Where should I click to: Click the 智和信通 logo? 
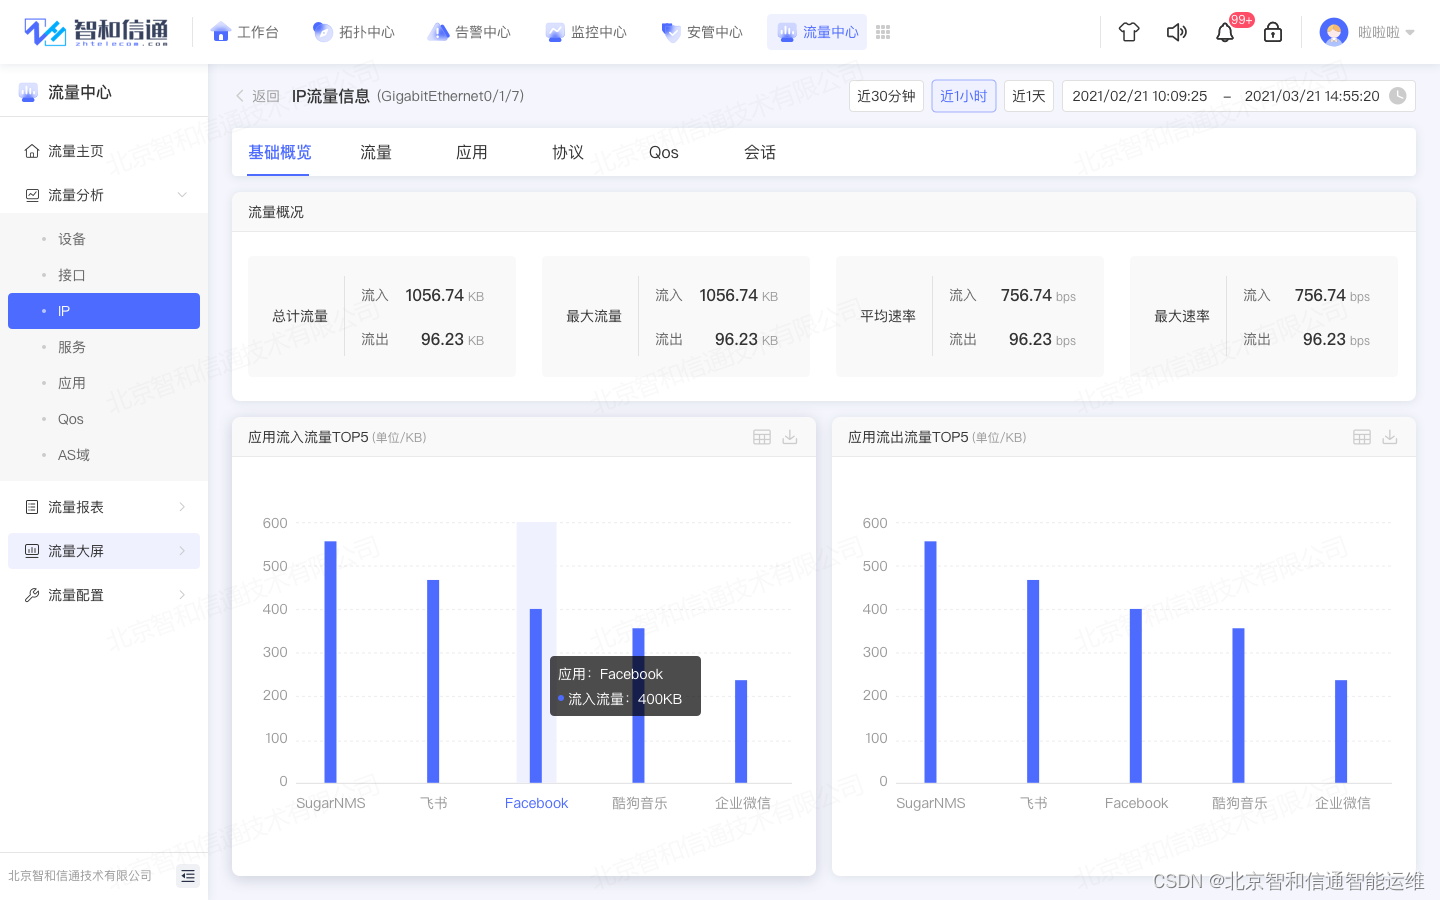pos(96,32)
